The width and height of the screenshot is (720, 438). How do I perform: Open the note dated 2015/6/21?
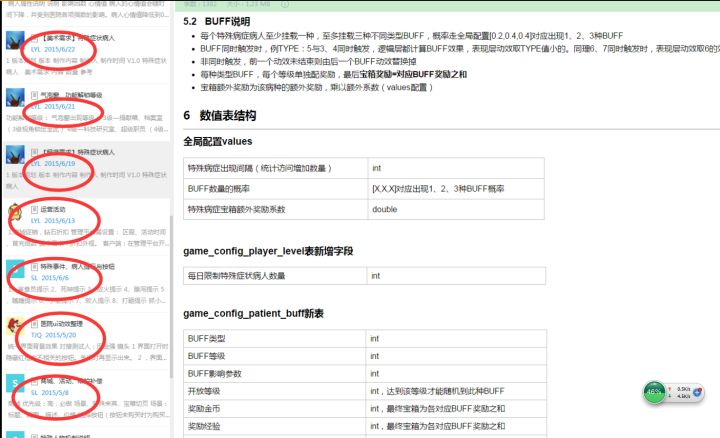[86, 112]
